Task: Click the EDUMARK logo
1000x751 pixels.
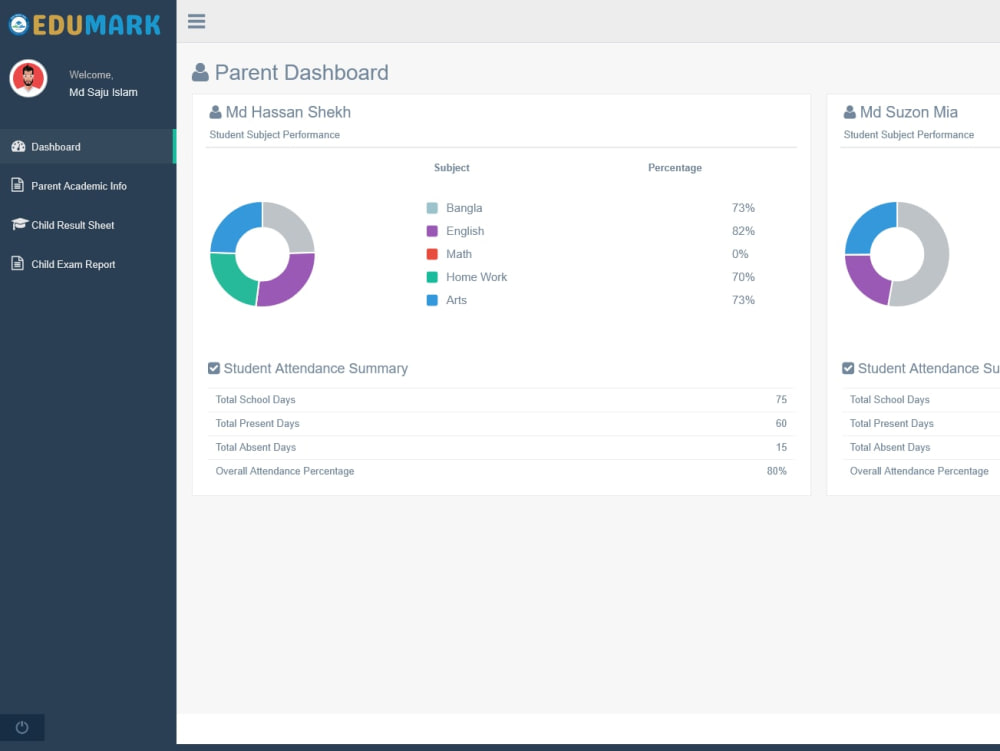Action: 85,25
